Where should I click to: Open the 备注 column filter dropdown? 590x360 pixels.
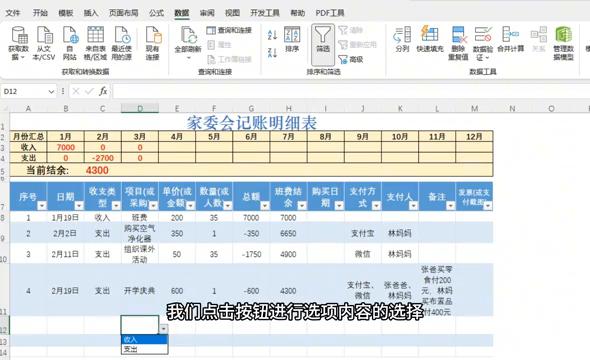click(x=450, y=205)
